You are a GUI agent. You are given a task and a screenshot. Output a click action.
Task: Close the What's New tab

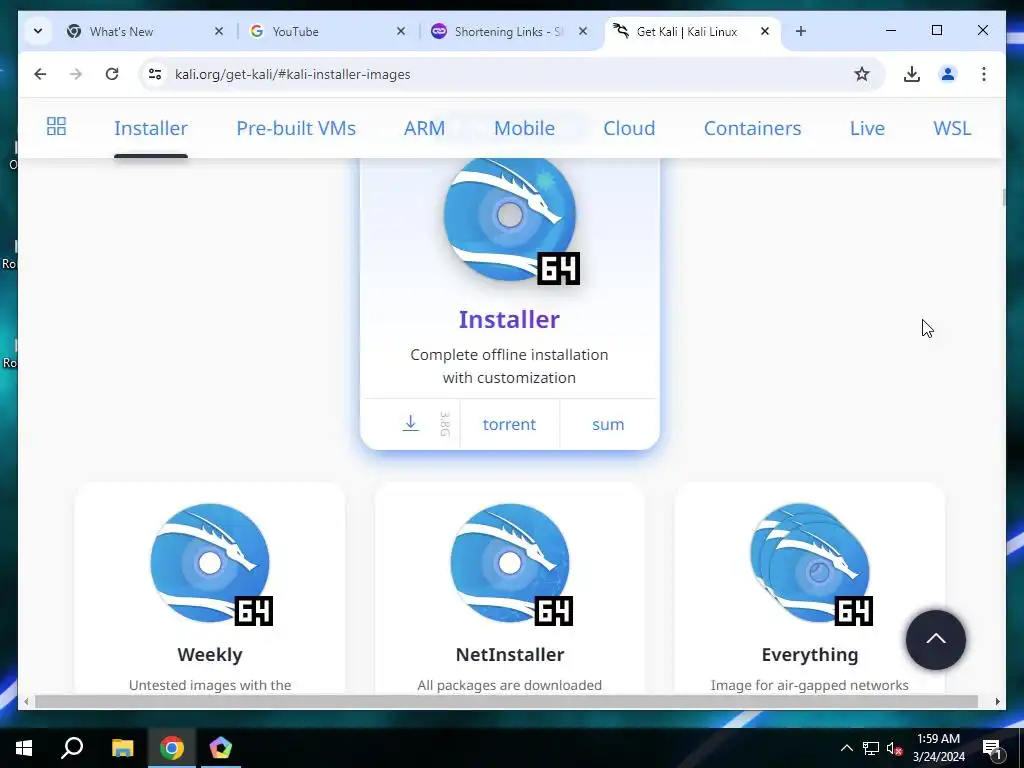[219, 31]
